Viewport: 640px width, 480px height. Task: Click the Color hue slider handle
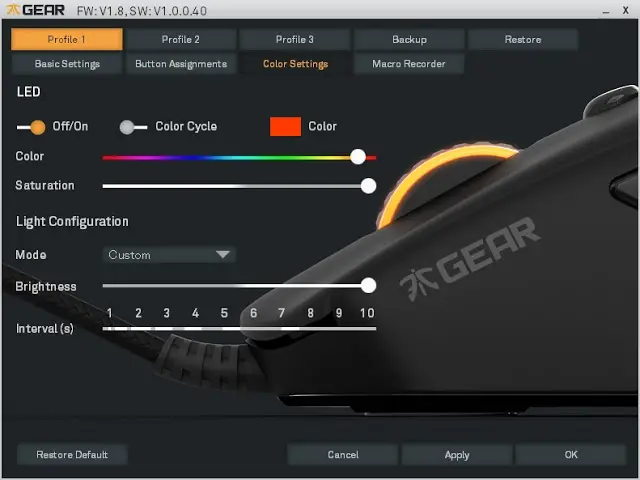358,157
